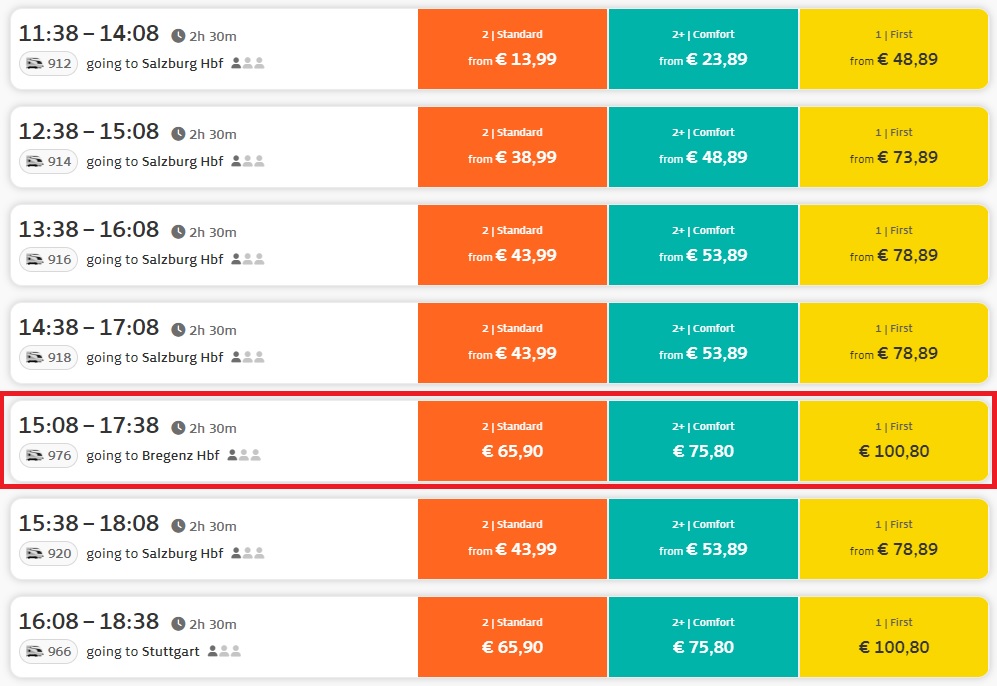997x686 pixels.
Task: Choose the Comfort € 75,80 fare to Bregenz Hbf
Action: [x=703, y=441]
